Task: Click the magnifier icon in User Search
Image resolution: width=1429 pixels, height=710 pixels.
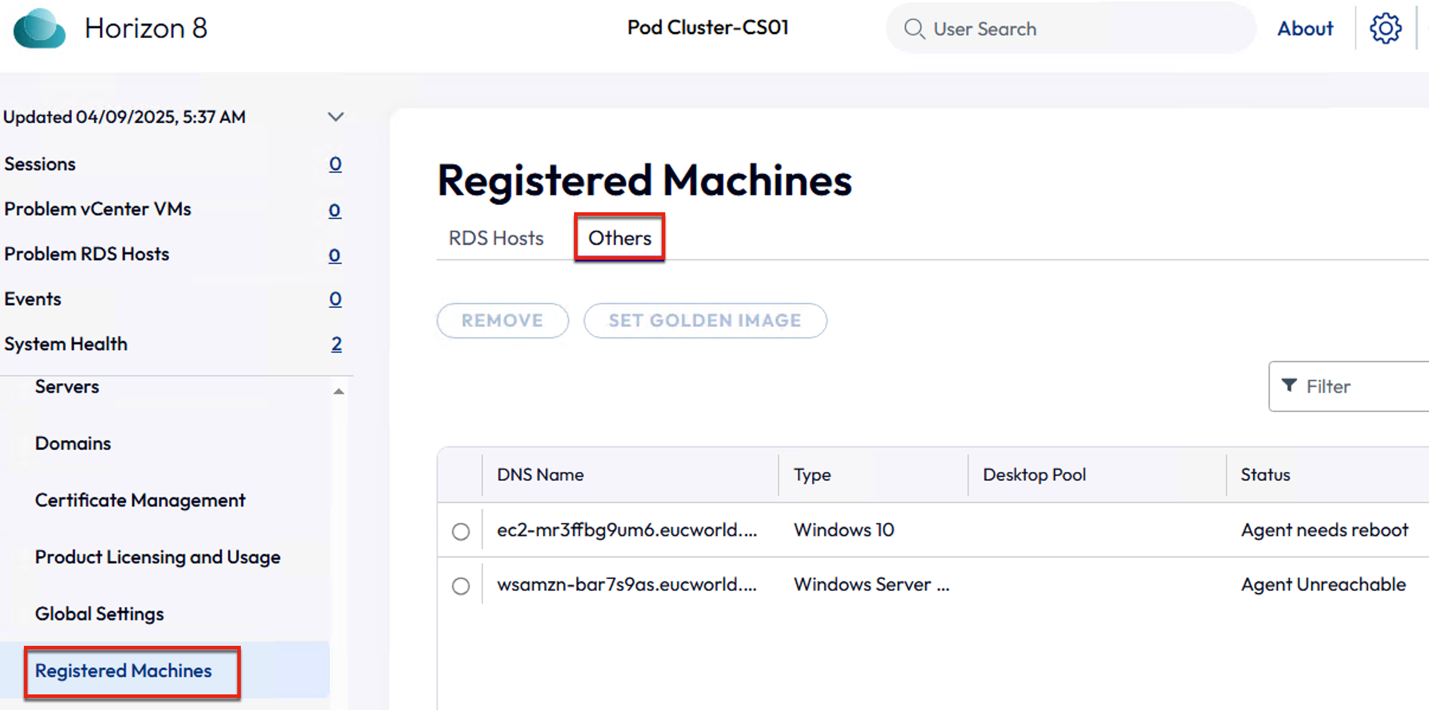Action: click(x=914, y=29)
